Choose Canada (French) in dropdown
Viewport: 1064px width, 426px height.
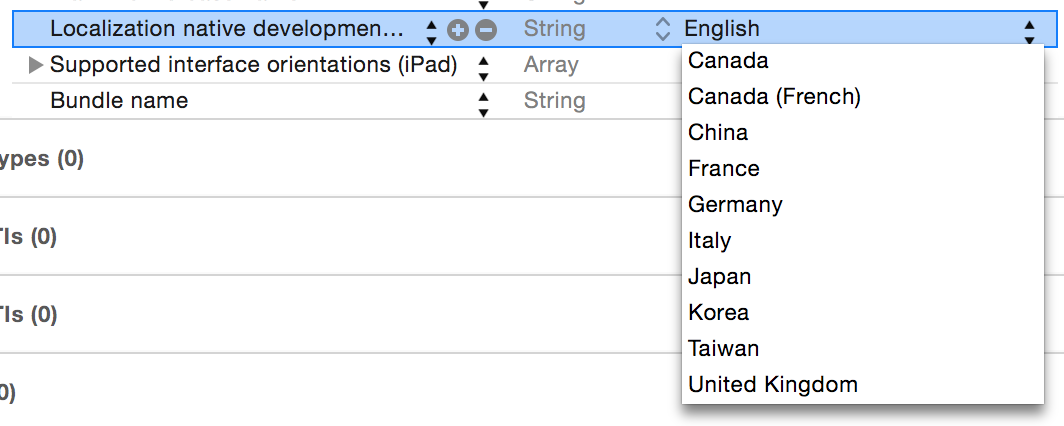(x=774, y=96)
